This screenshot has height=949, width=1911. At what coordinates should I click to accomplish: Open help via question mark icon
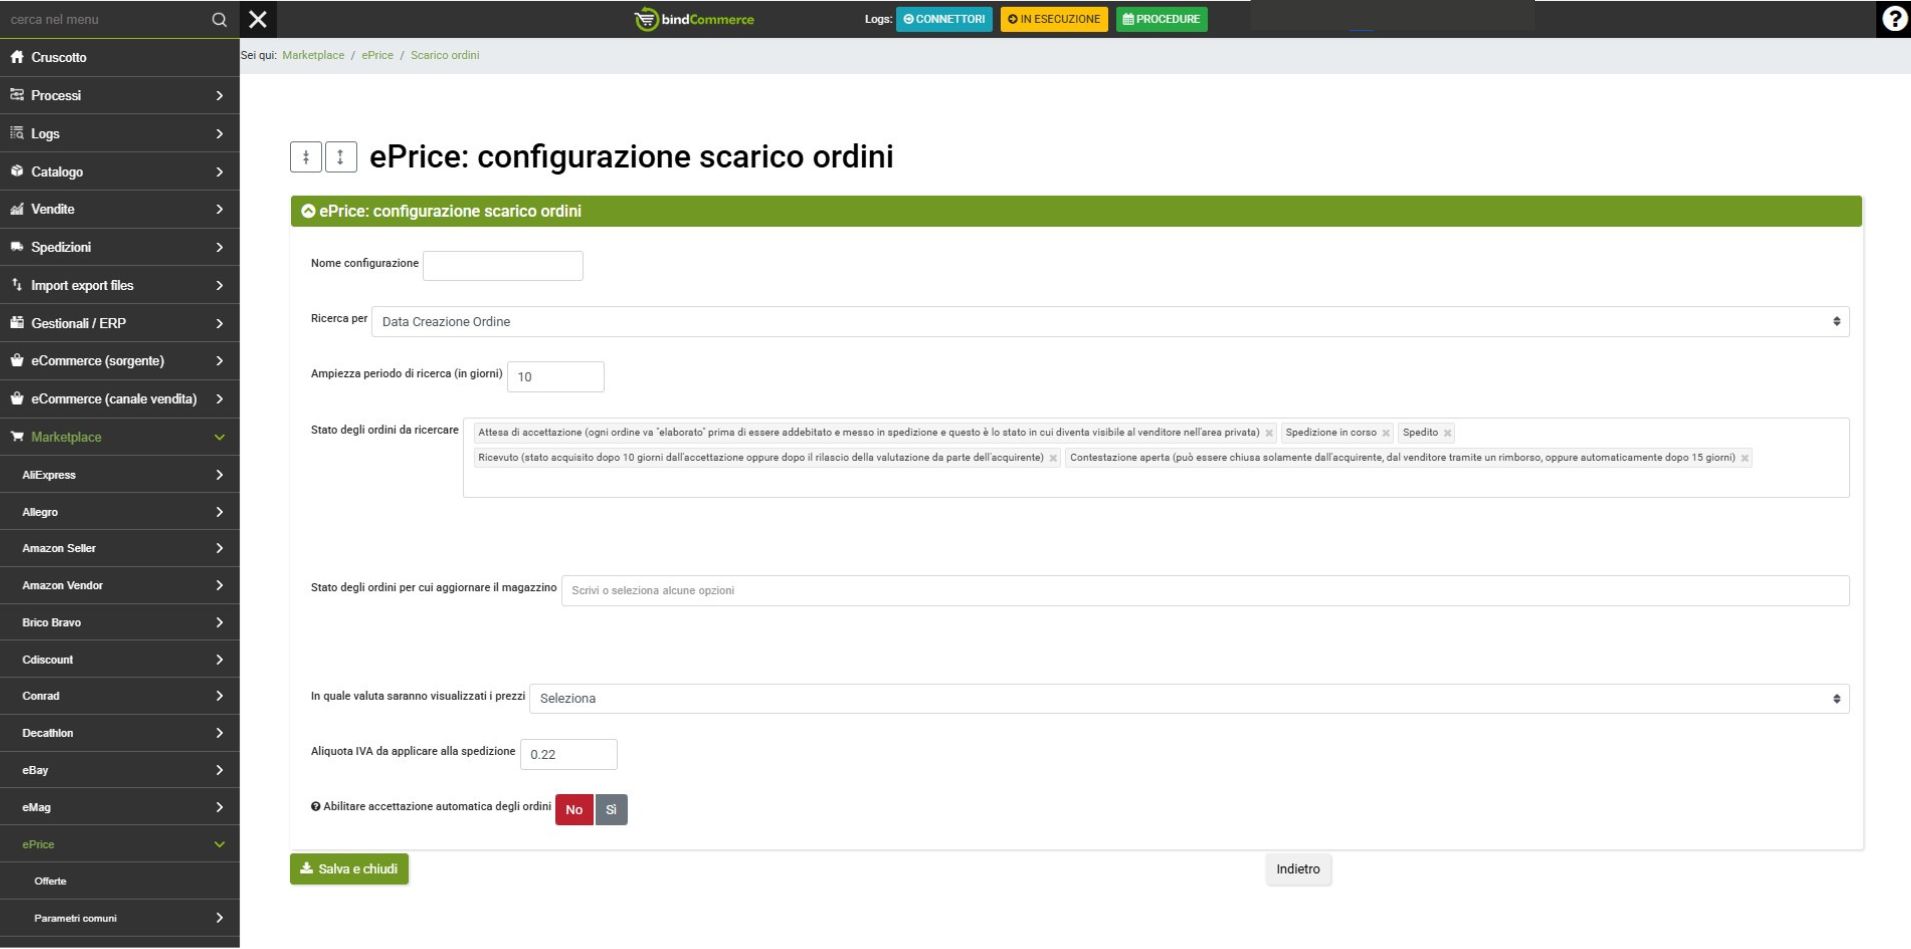coord(1893,19)
